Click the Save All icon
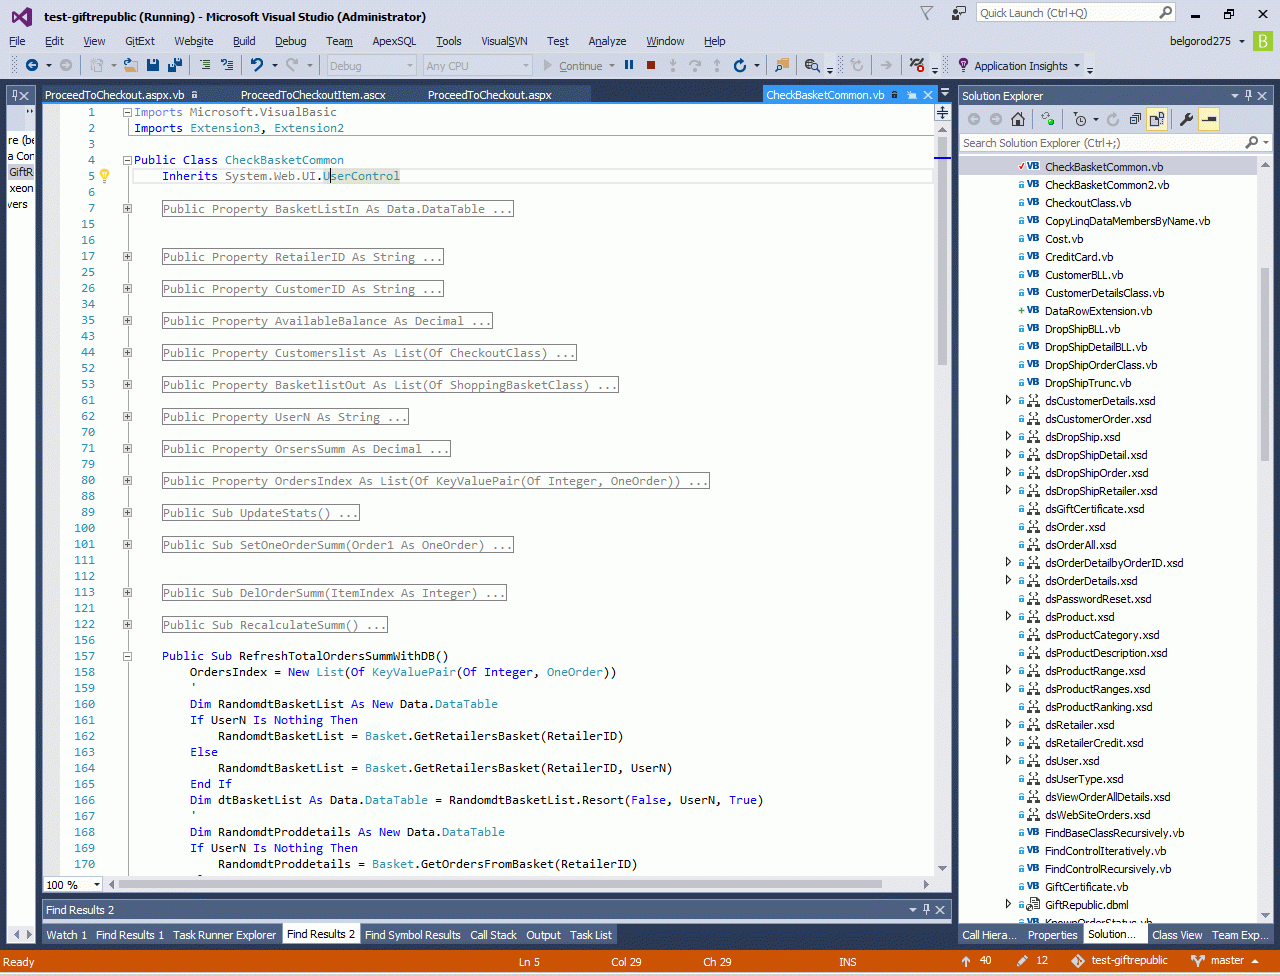Image resolution: width=1280 pixels, height=976 pixels. coord(175,65)
